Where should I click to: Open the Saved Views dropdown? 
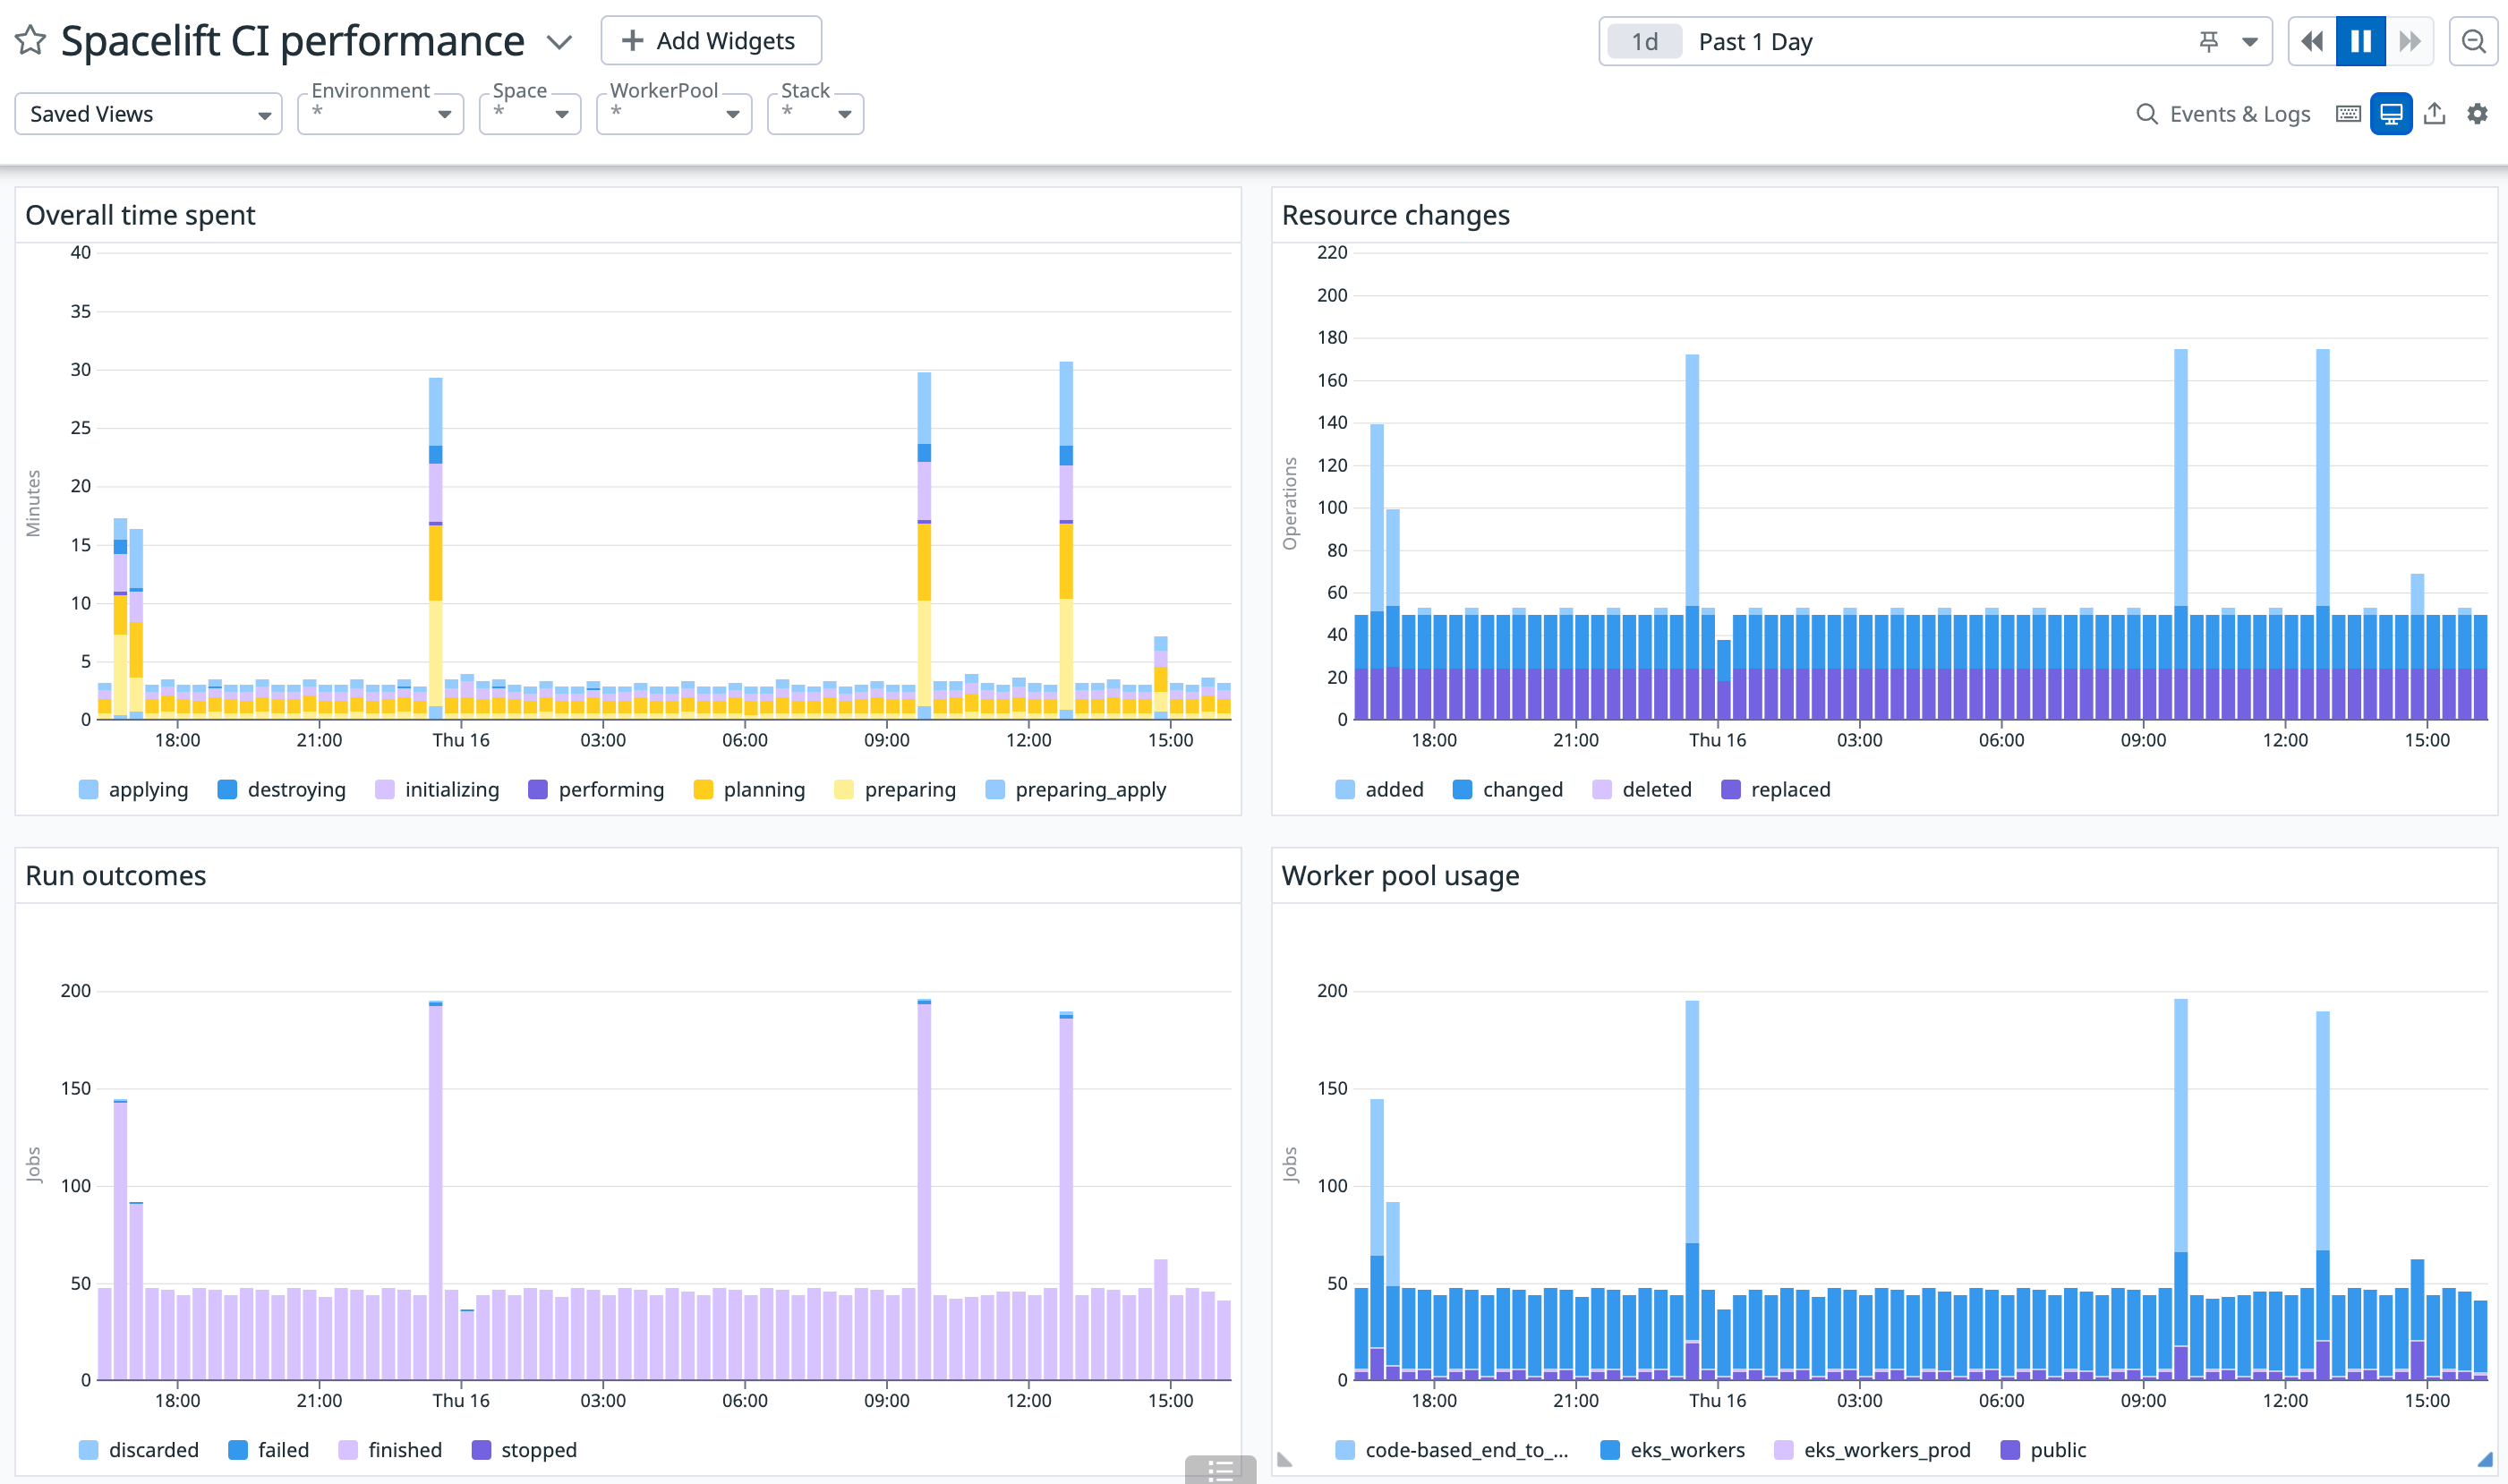pyautogui.click(x=148, y=113)
